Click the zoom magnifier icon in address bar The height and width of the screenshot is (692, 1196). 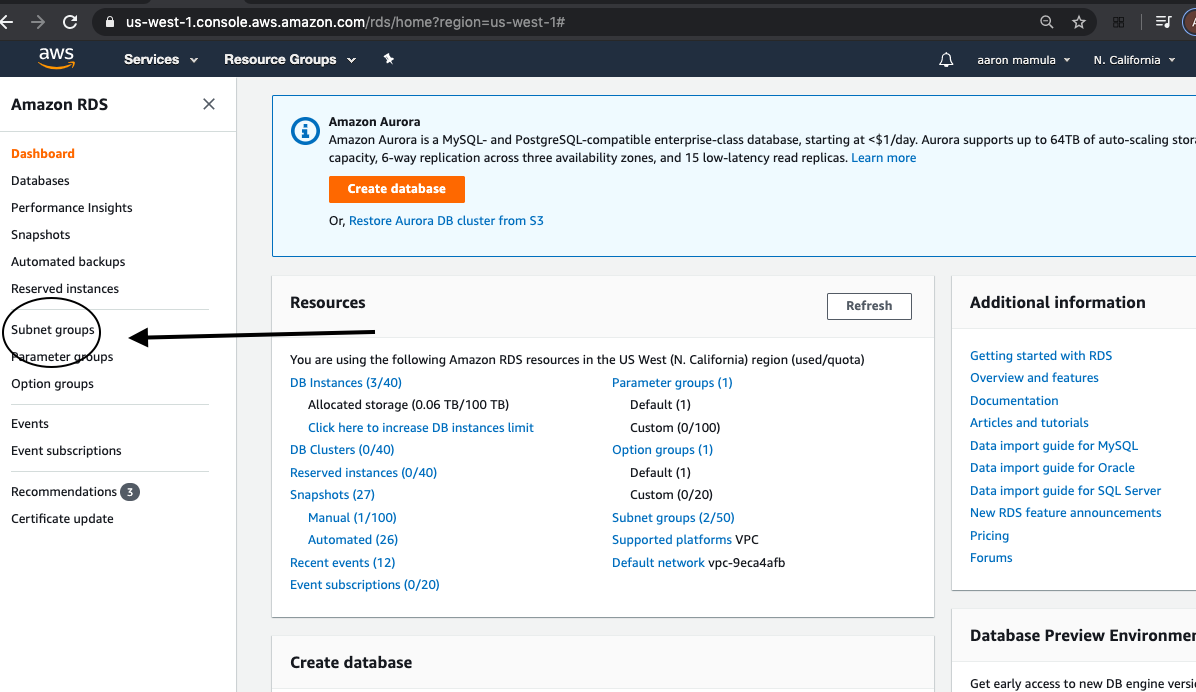(1046, 22)
